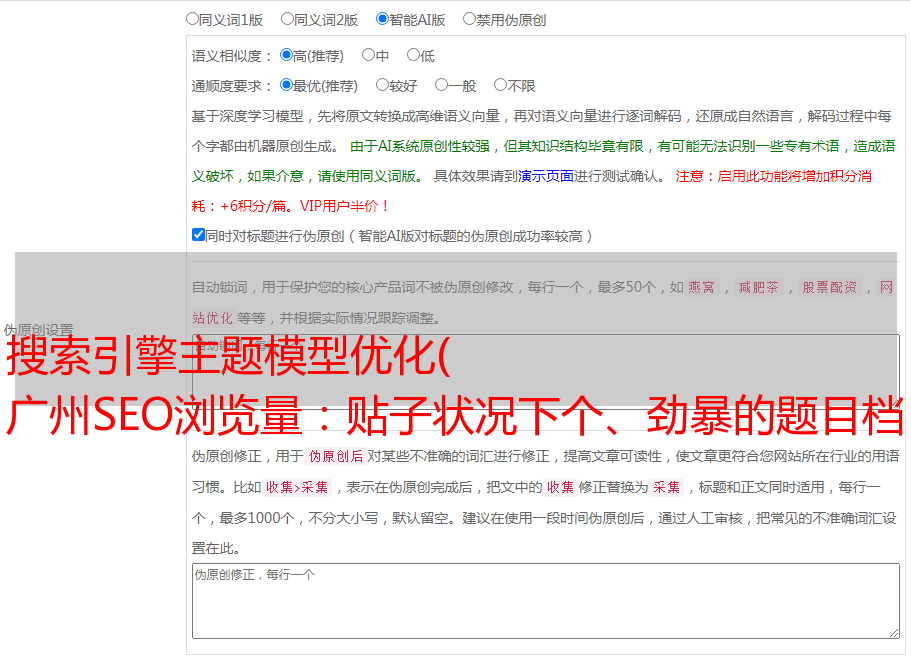Click into the 伪原创修正 text area
The width and height of the screenshot is (911, 658).
pos(545,600)
